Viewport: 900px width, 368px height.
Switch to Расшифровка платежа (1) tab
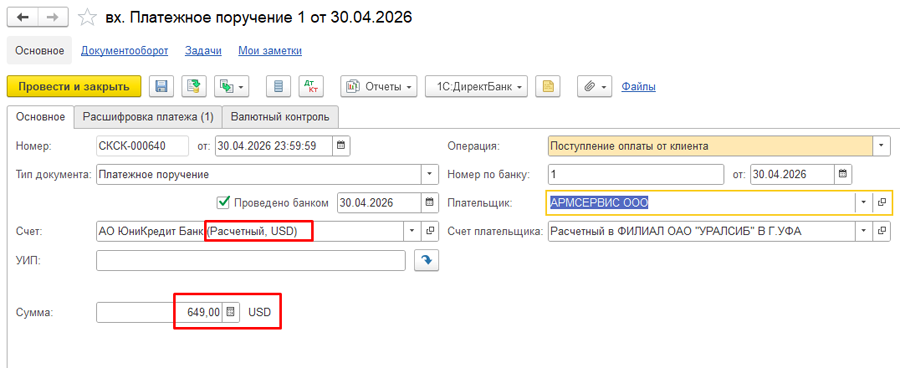[148, 117]
